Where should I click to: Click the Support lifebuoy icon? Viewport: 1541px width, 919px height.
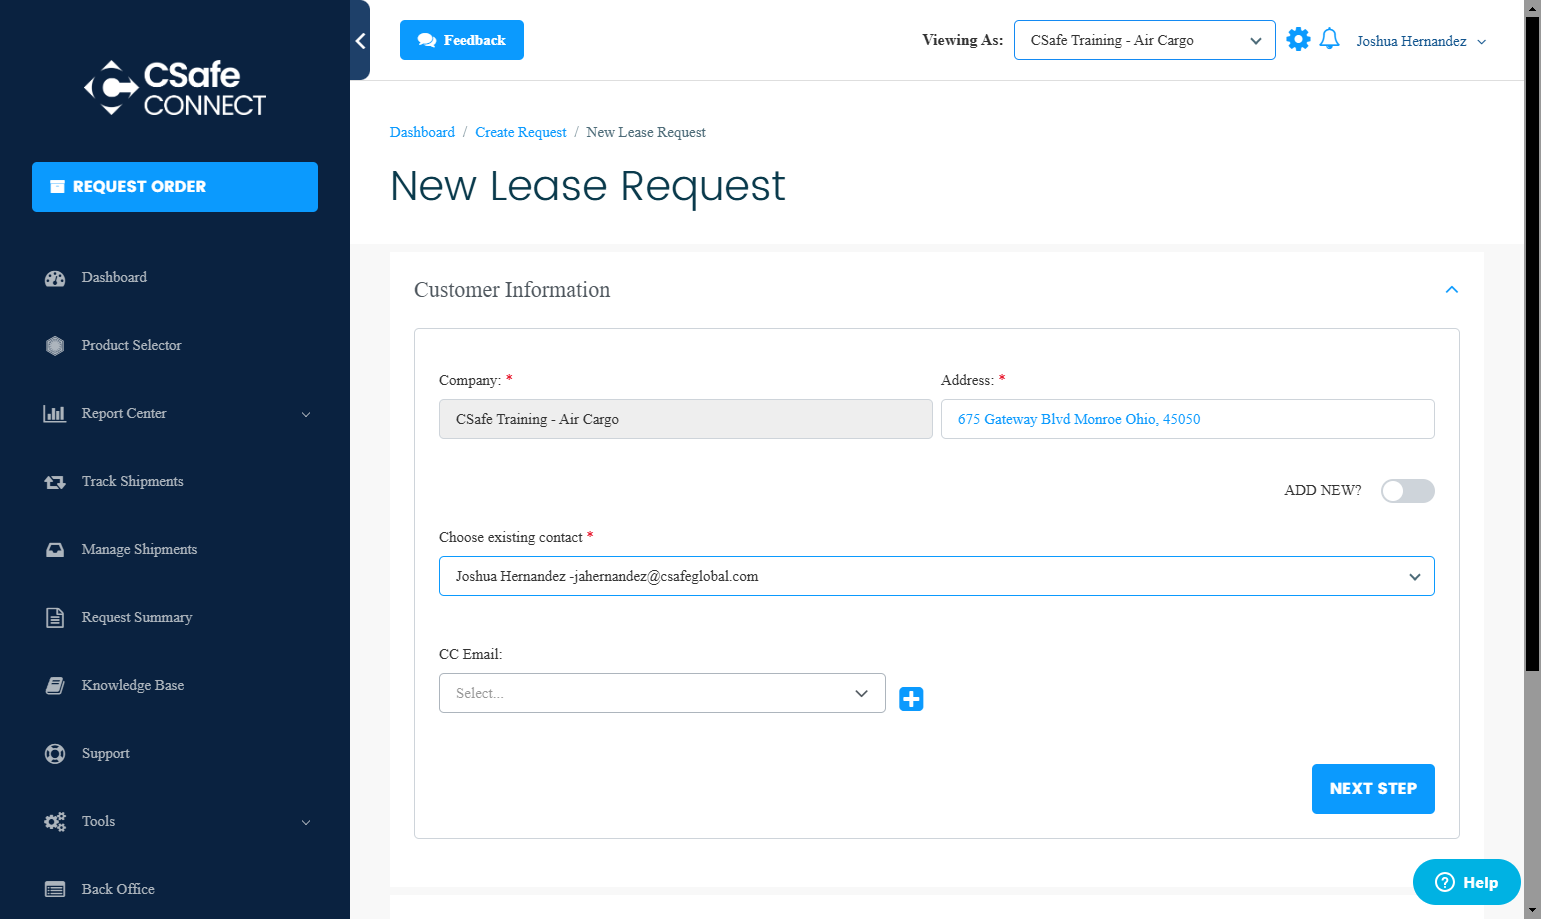(x=55, y=754)
